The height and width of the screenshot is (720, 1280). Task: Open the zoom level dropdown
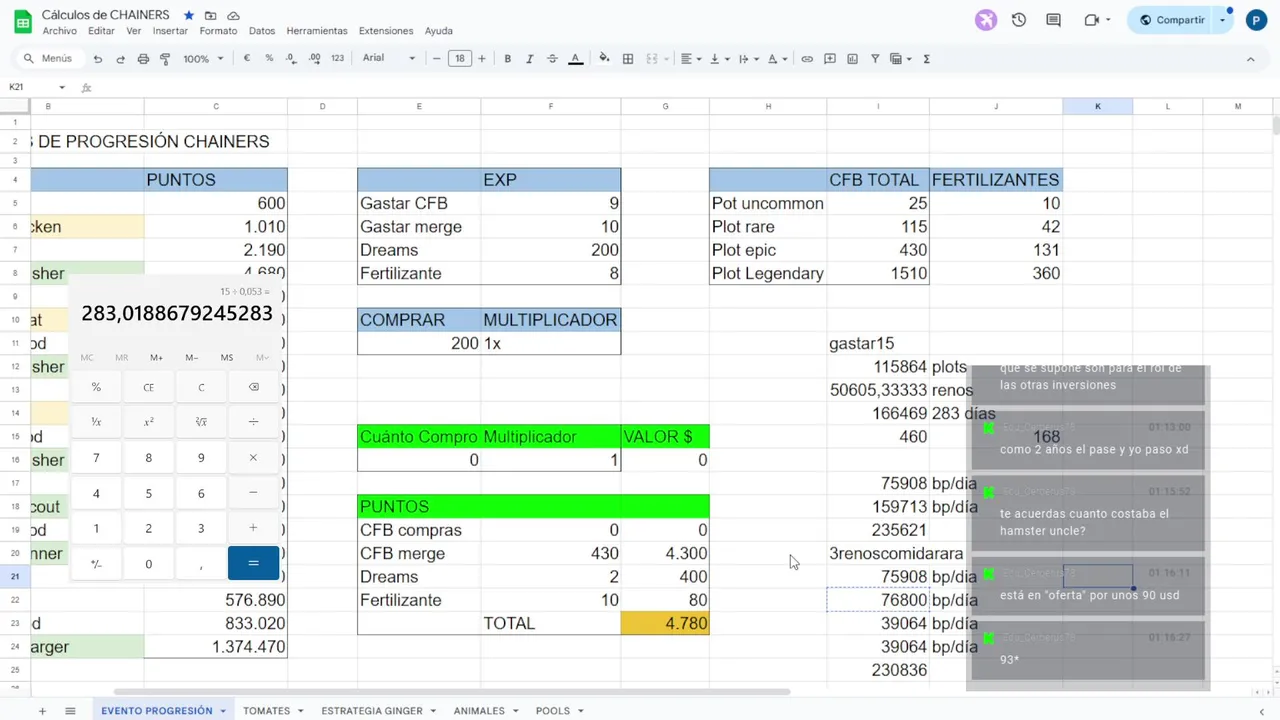pyautogui.click(x=201, y=59)
